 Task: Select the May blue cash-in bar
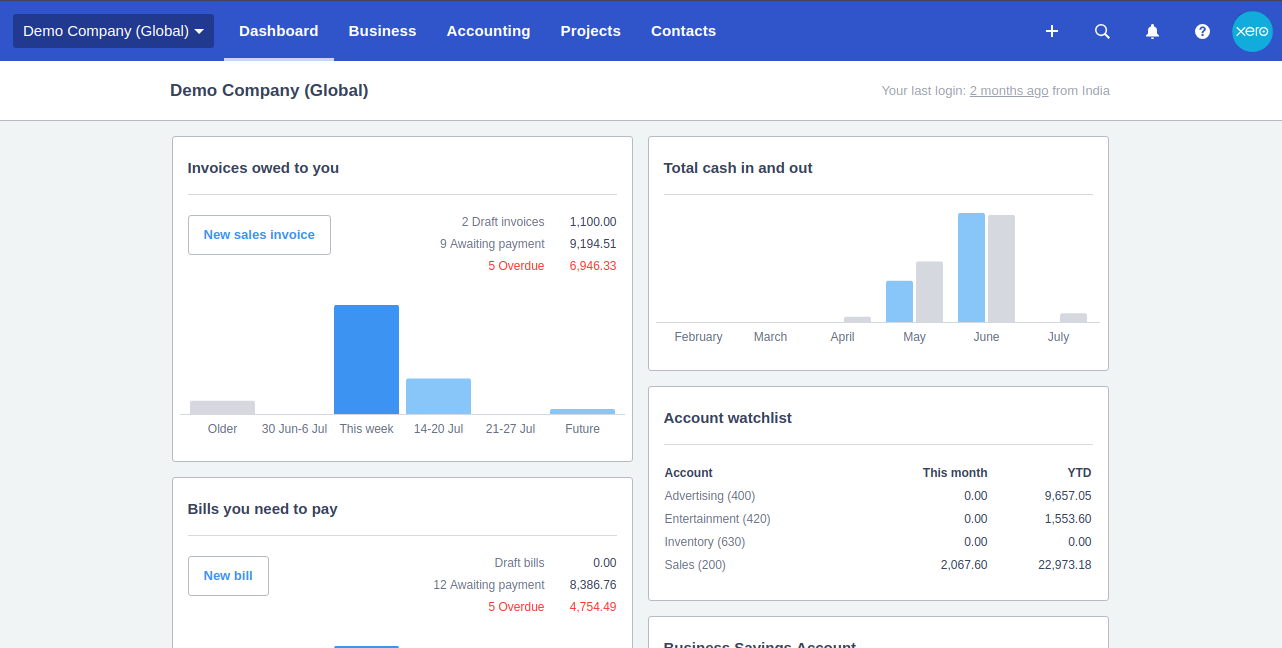click(899, 301)
